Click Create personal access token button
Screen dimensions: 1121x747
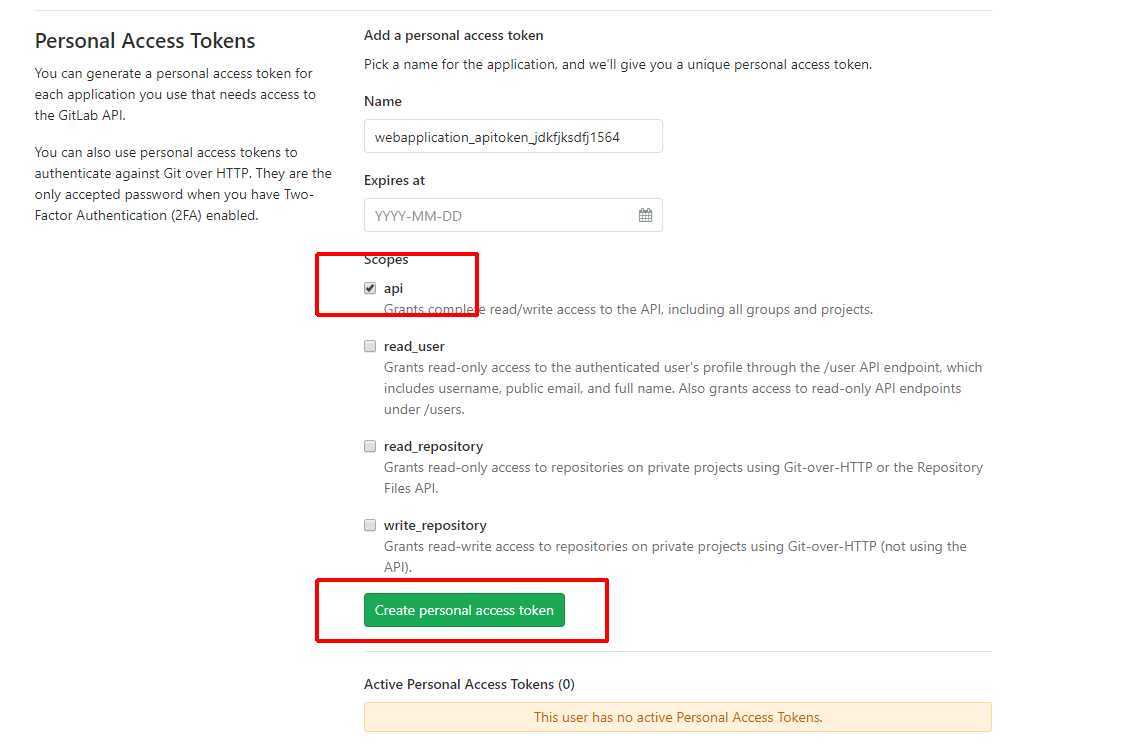coord(464,610)
